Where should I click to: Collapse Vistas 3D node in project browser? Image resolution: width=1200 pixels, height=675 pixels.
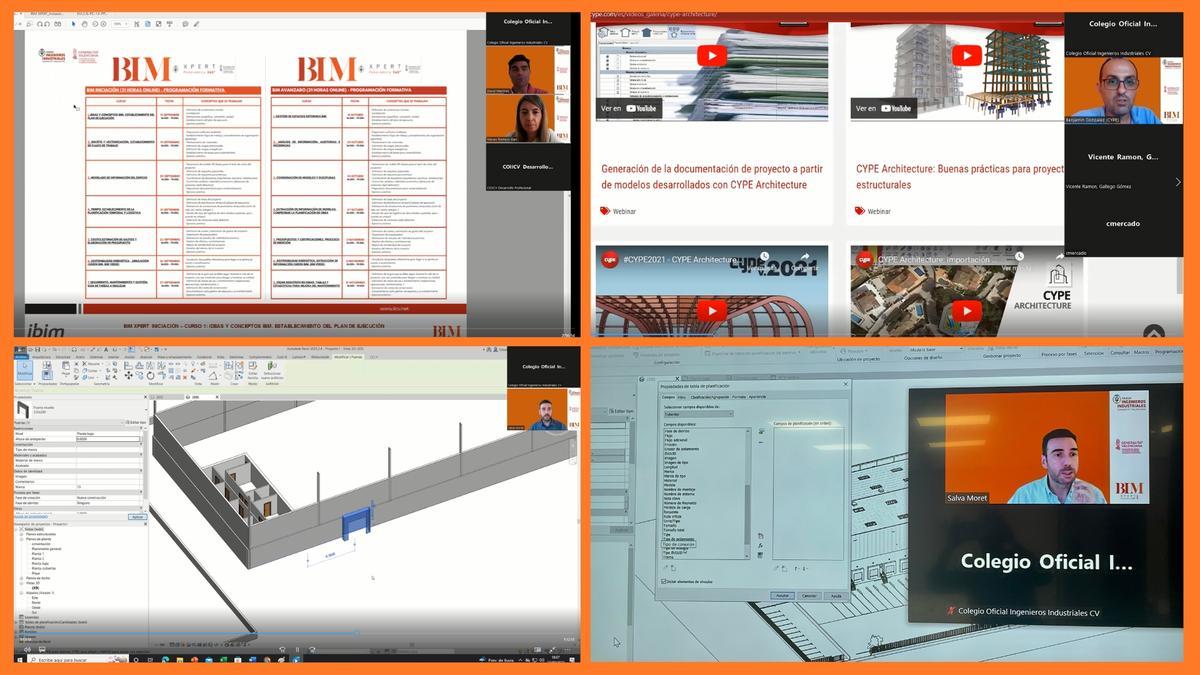[22, 583]
